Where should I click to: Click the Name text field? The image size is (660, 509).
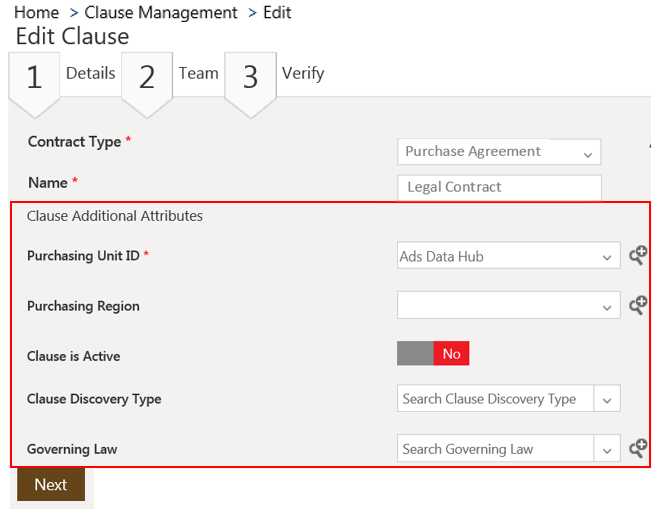(x=499, y=187)
